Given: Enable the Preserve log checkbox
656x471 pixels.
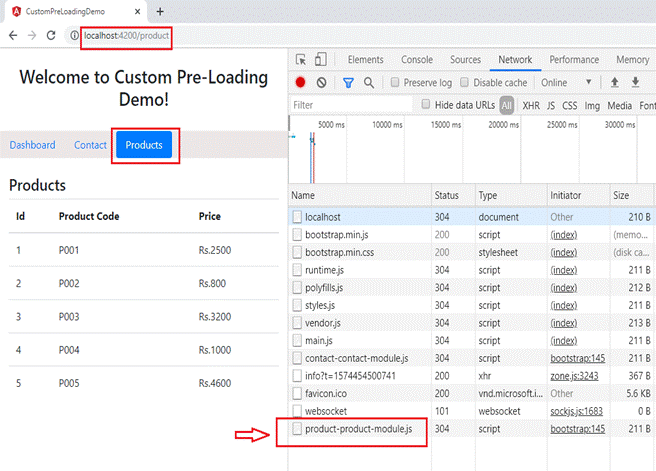Looking at the screenshot, I should point(396,82).
